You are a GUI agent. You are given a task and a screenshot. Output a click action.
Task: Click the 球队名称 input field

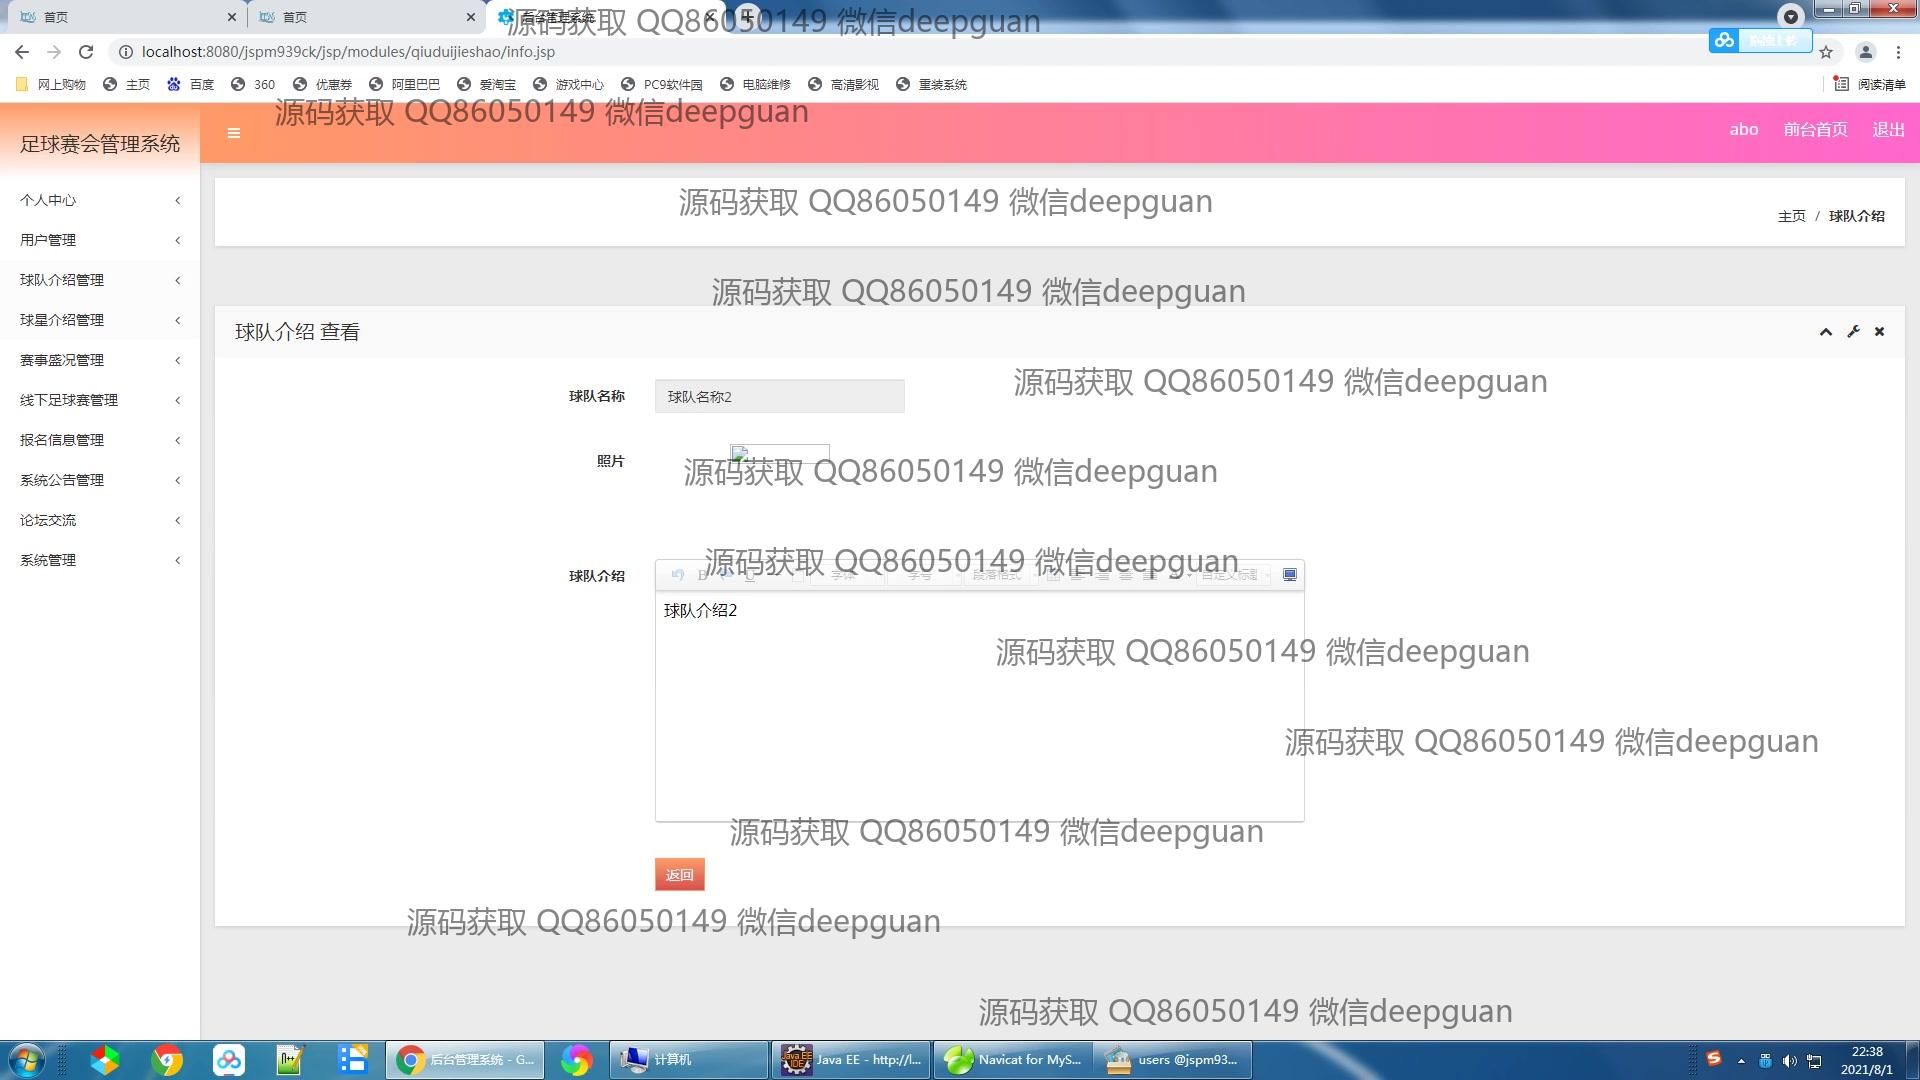(779, 397)
